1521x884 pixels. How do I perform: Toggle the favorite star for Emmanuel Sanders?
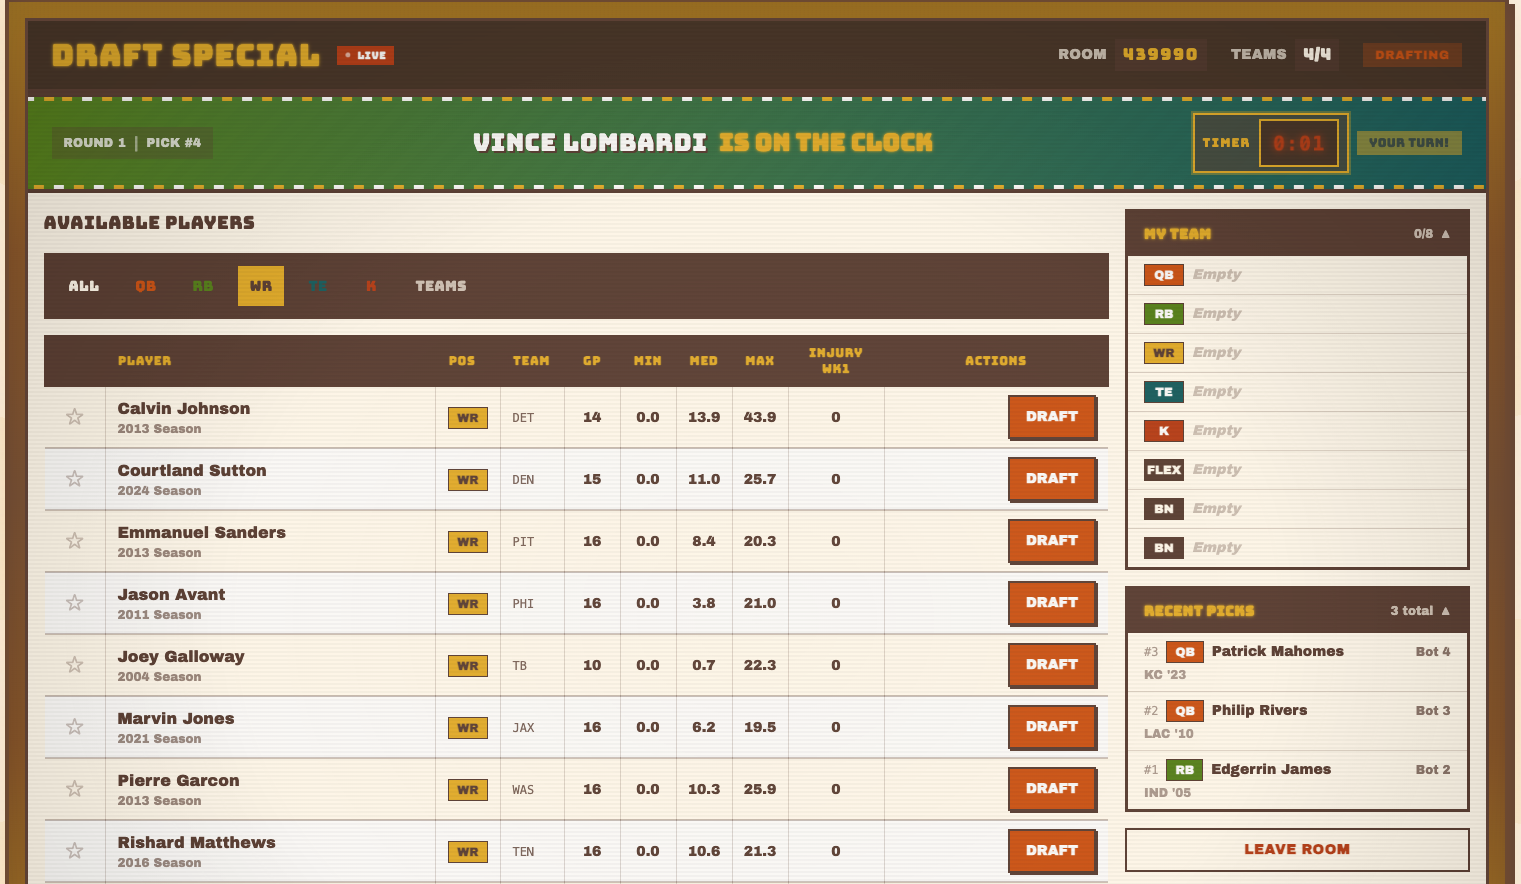coord(74,541)
